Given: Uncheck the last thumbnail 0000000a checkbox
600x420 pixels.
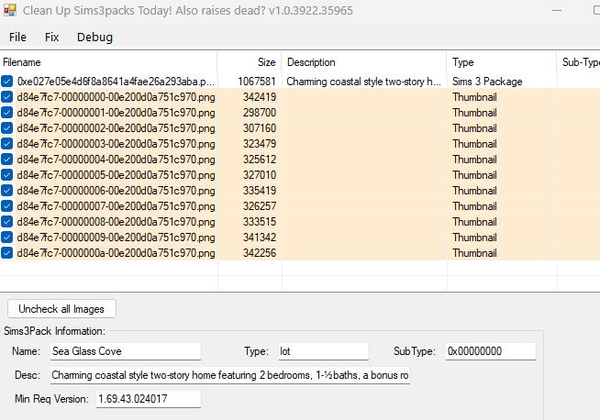Looking at the screenshot, I should click(8, 253).
